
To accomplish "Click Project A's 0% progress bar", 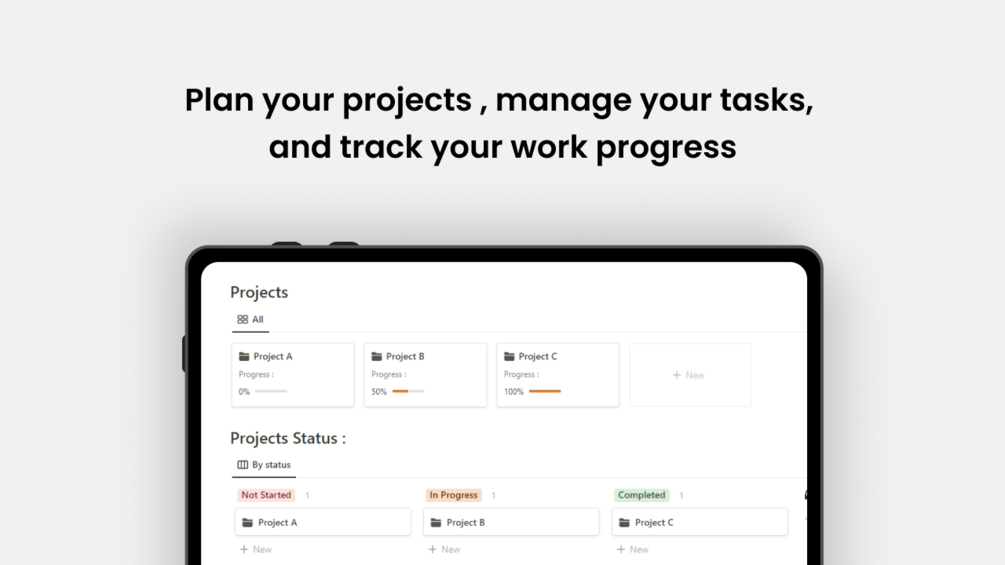I will tap(271, 391).
